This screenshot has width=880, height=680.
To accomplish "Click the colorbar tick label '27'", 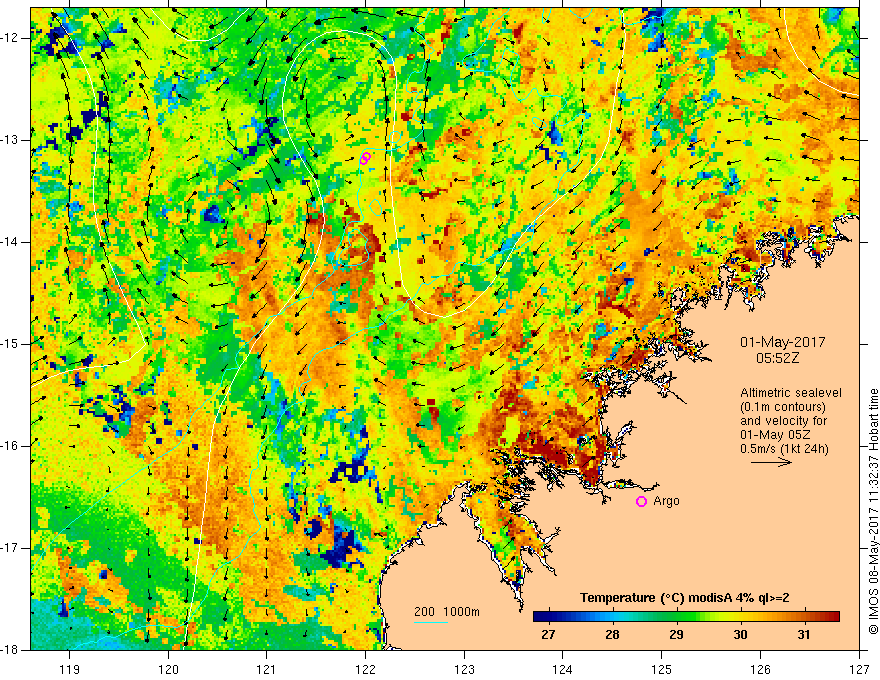I will click(x=548, y=634).
